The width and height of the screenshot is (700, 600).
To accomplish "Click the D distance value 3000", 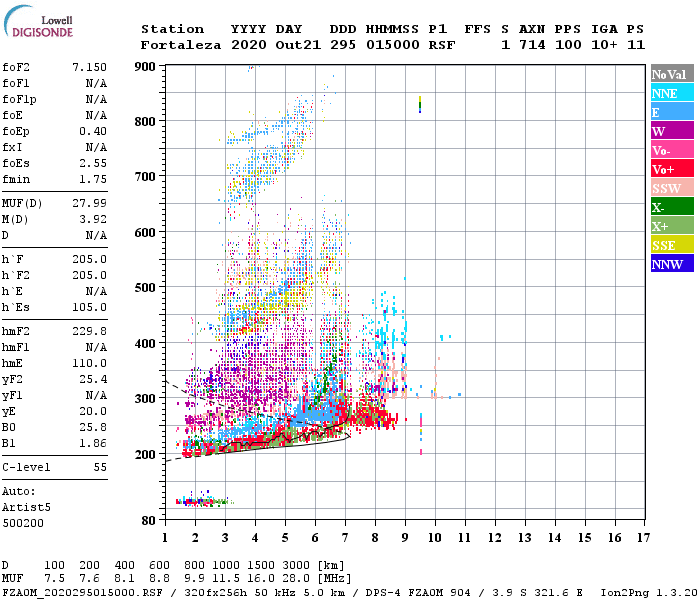I will (296, 566).
